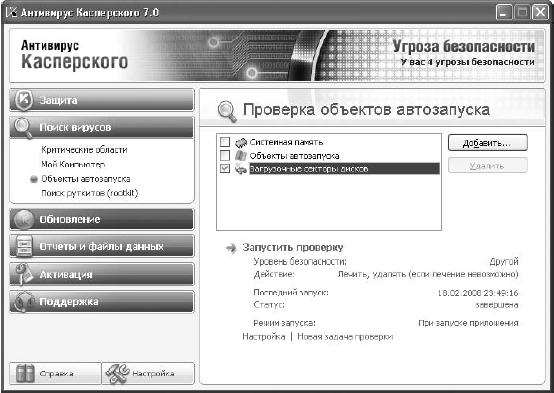Click Угроза безопасности status banner

464,47
